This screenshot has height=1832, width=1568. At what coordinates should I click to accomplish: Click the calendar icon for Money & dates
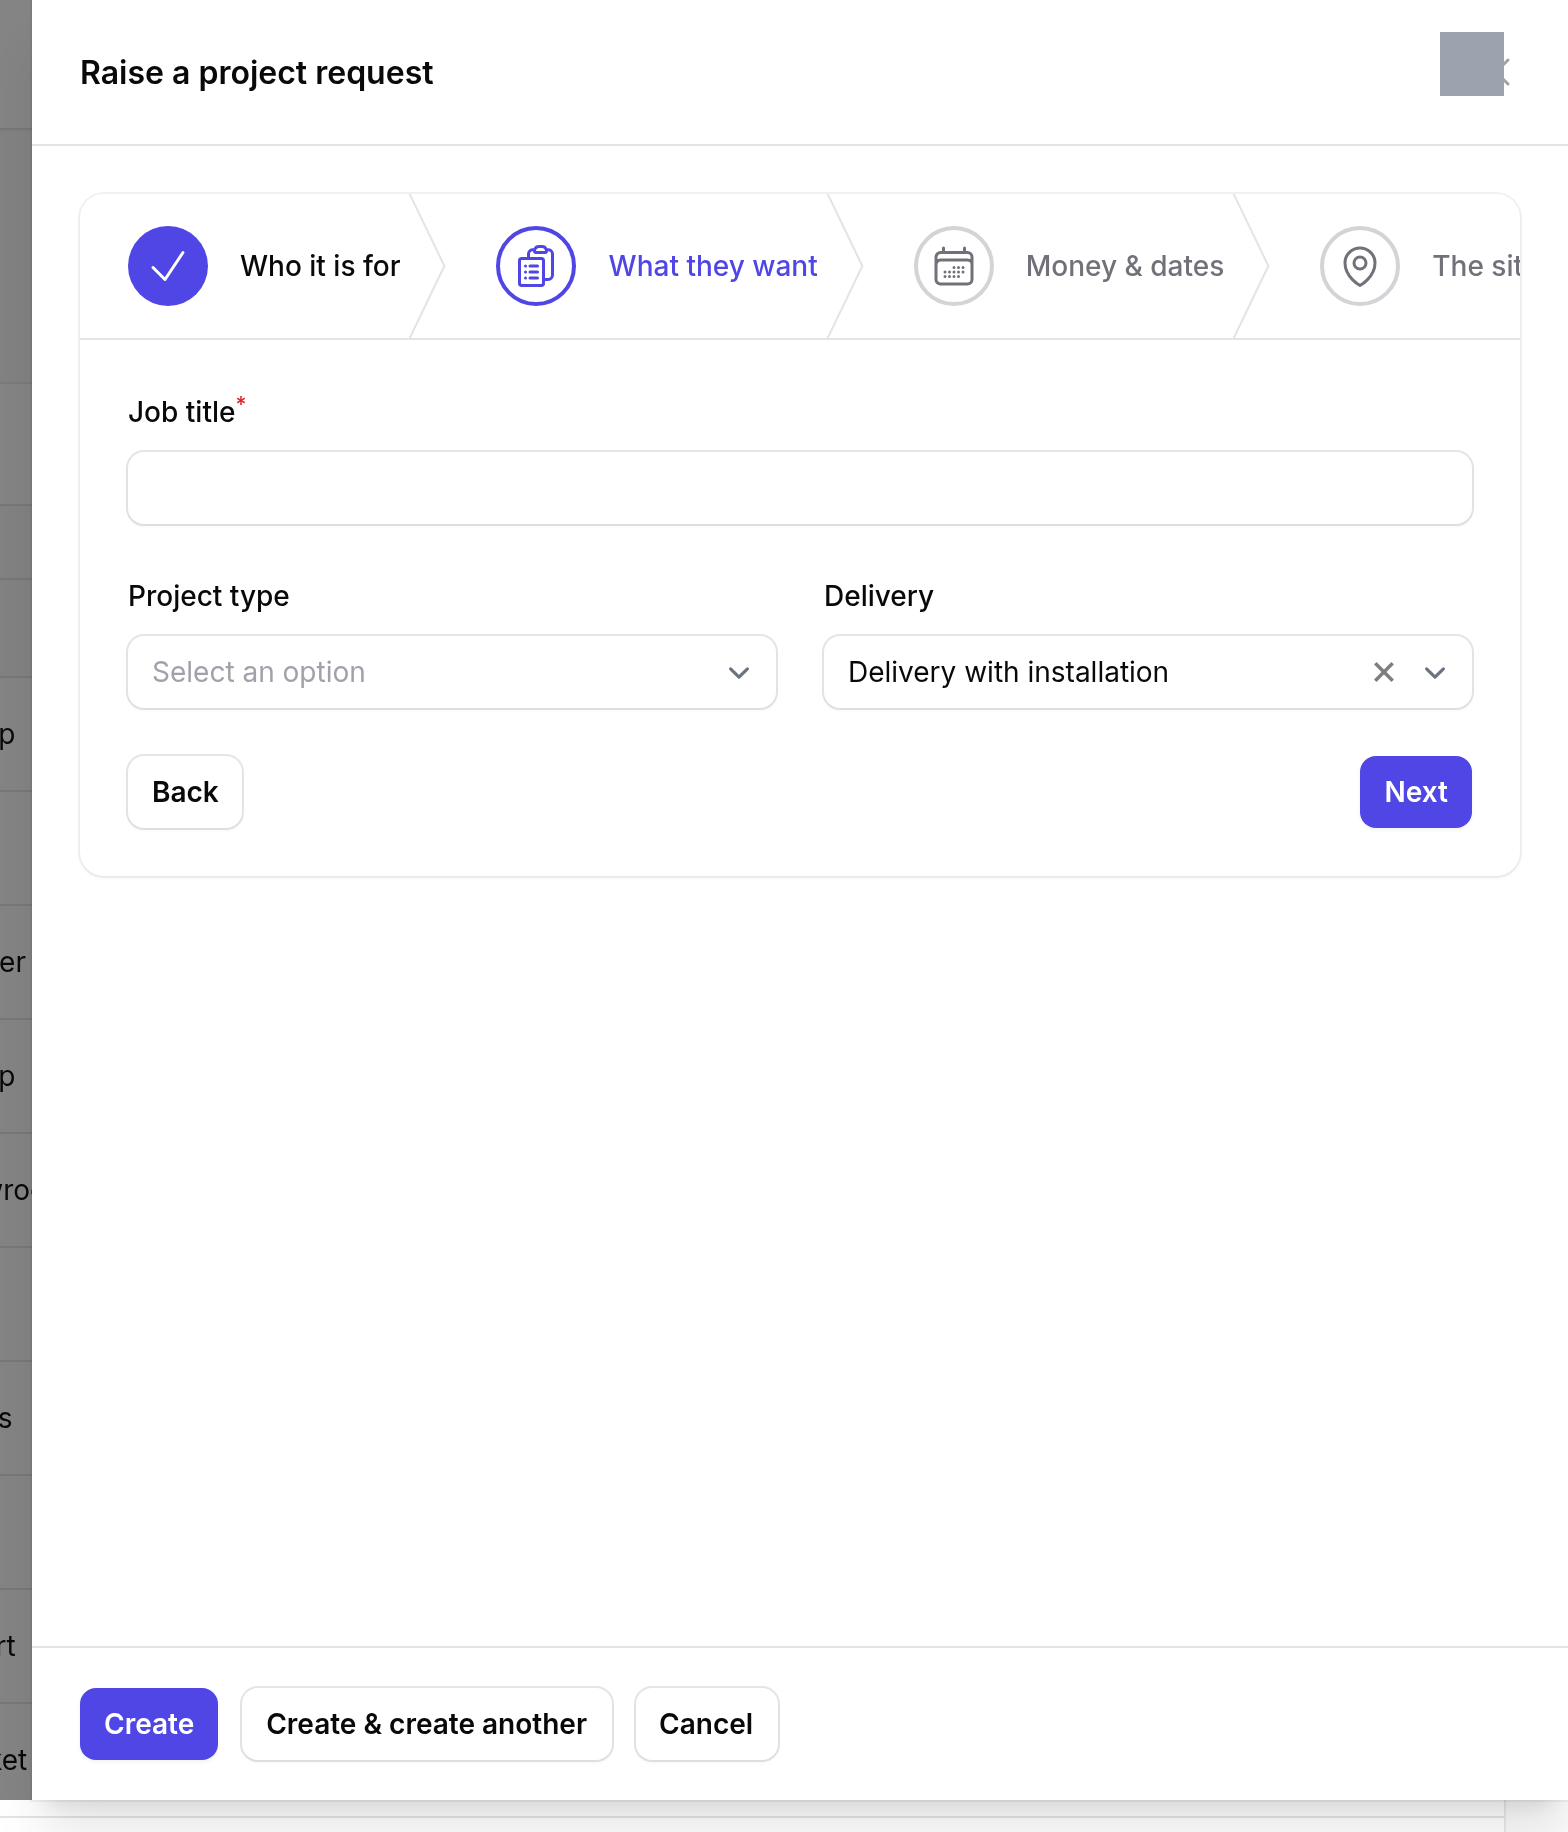(954, 266)
